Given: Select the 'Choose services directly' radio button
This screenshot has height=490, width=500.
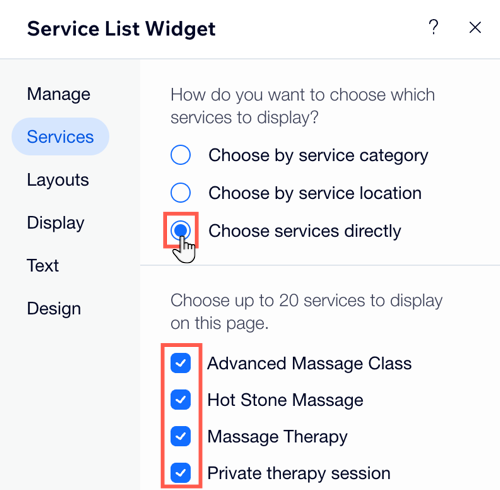Looking at the screenshot, I should [181, 230].
